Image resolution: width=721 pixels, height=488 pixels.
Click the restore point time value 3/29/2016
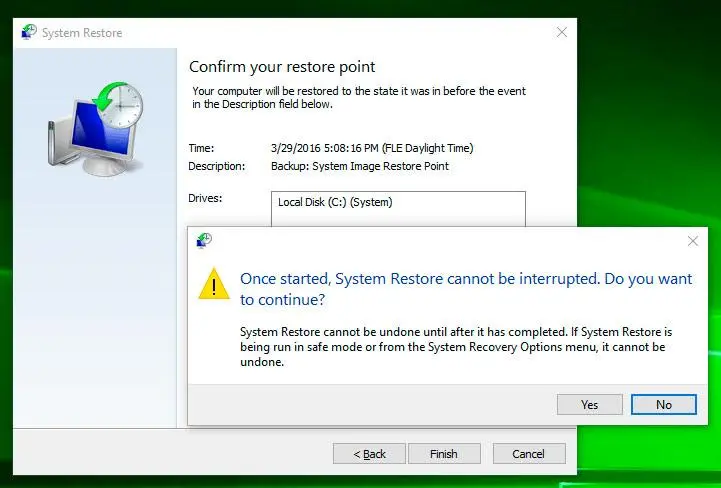371,148
